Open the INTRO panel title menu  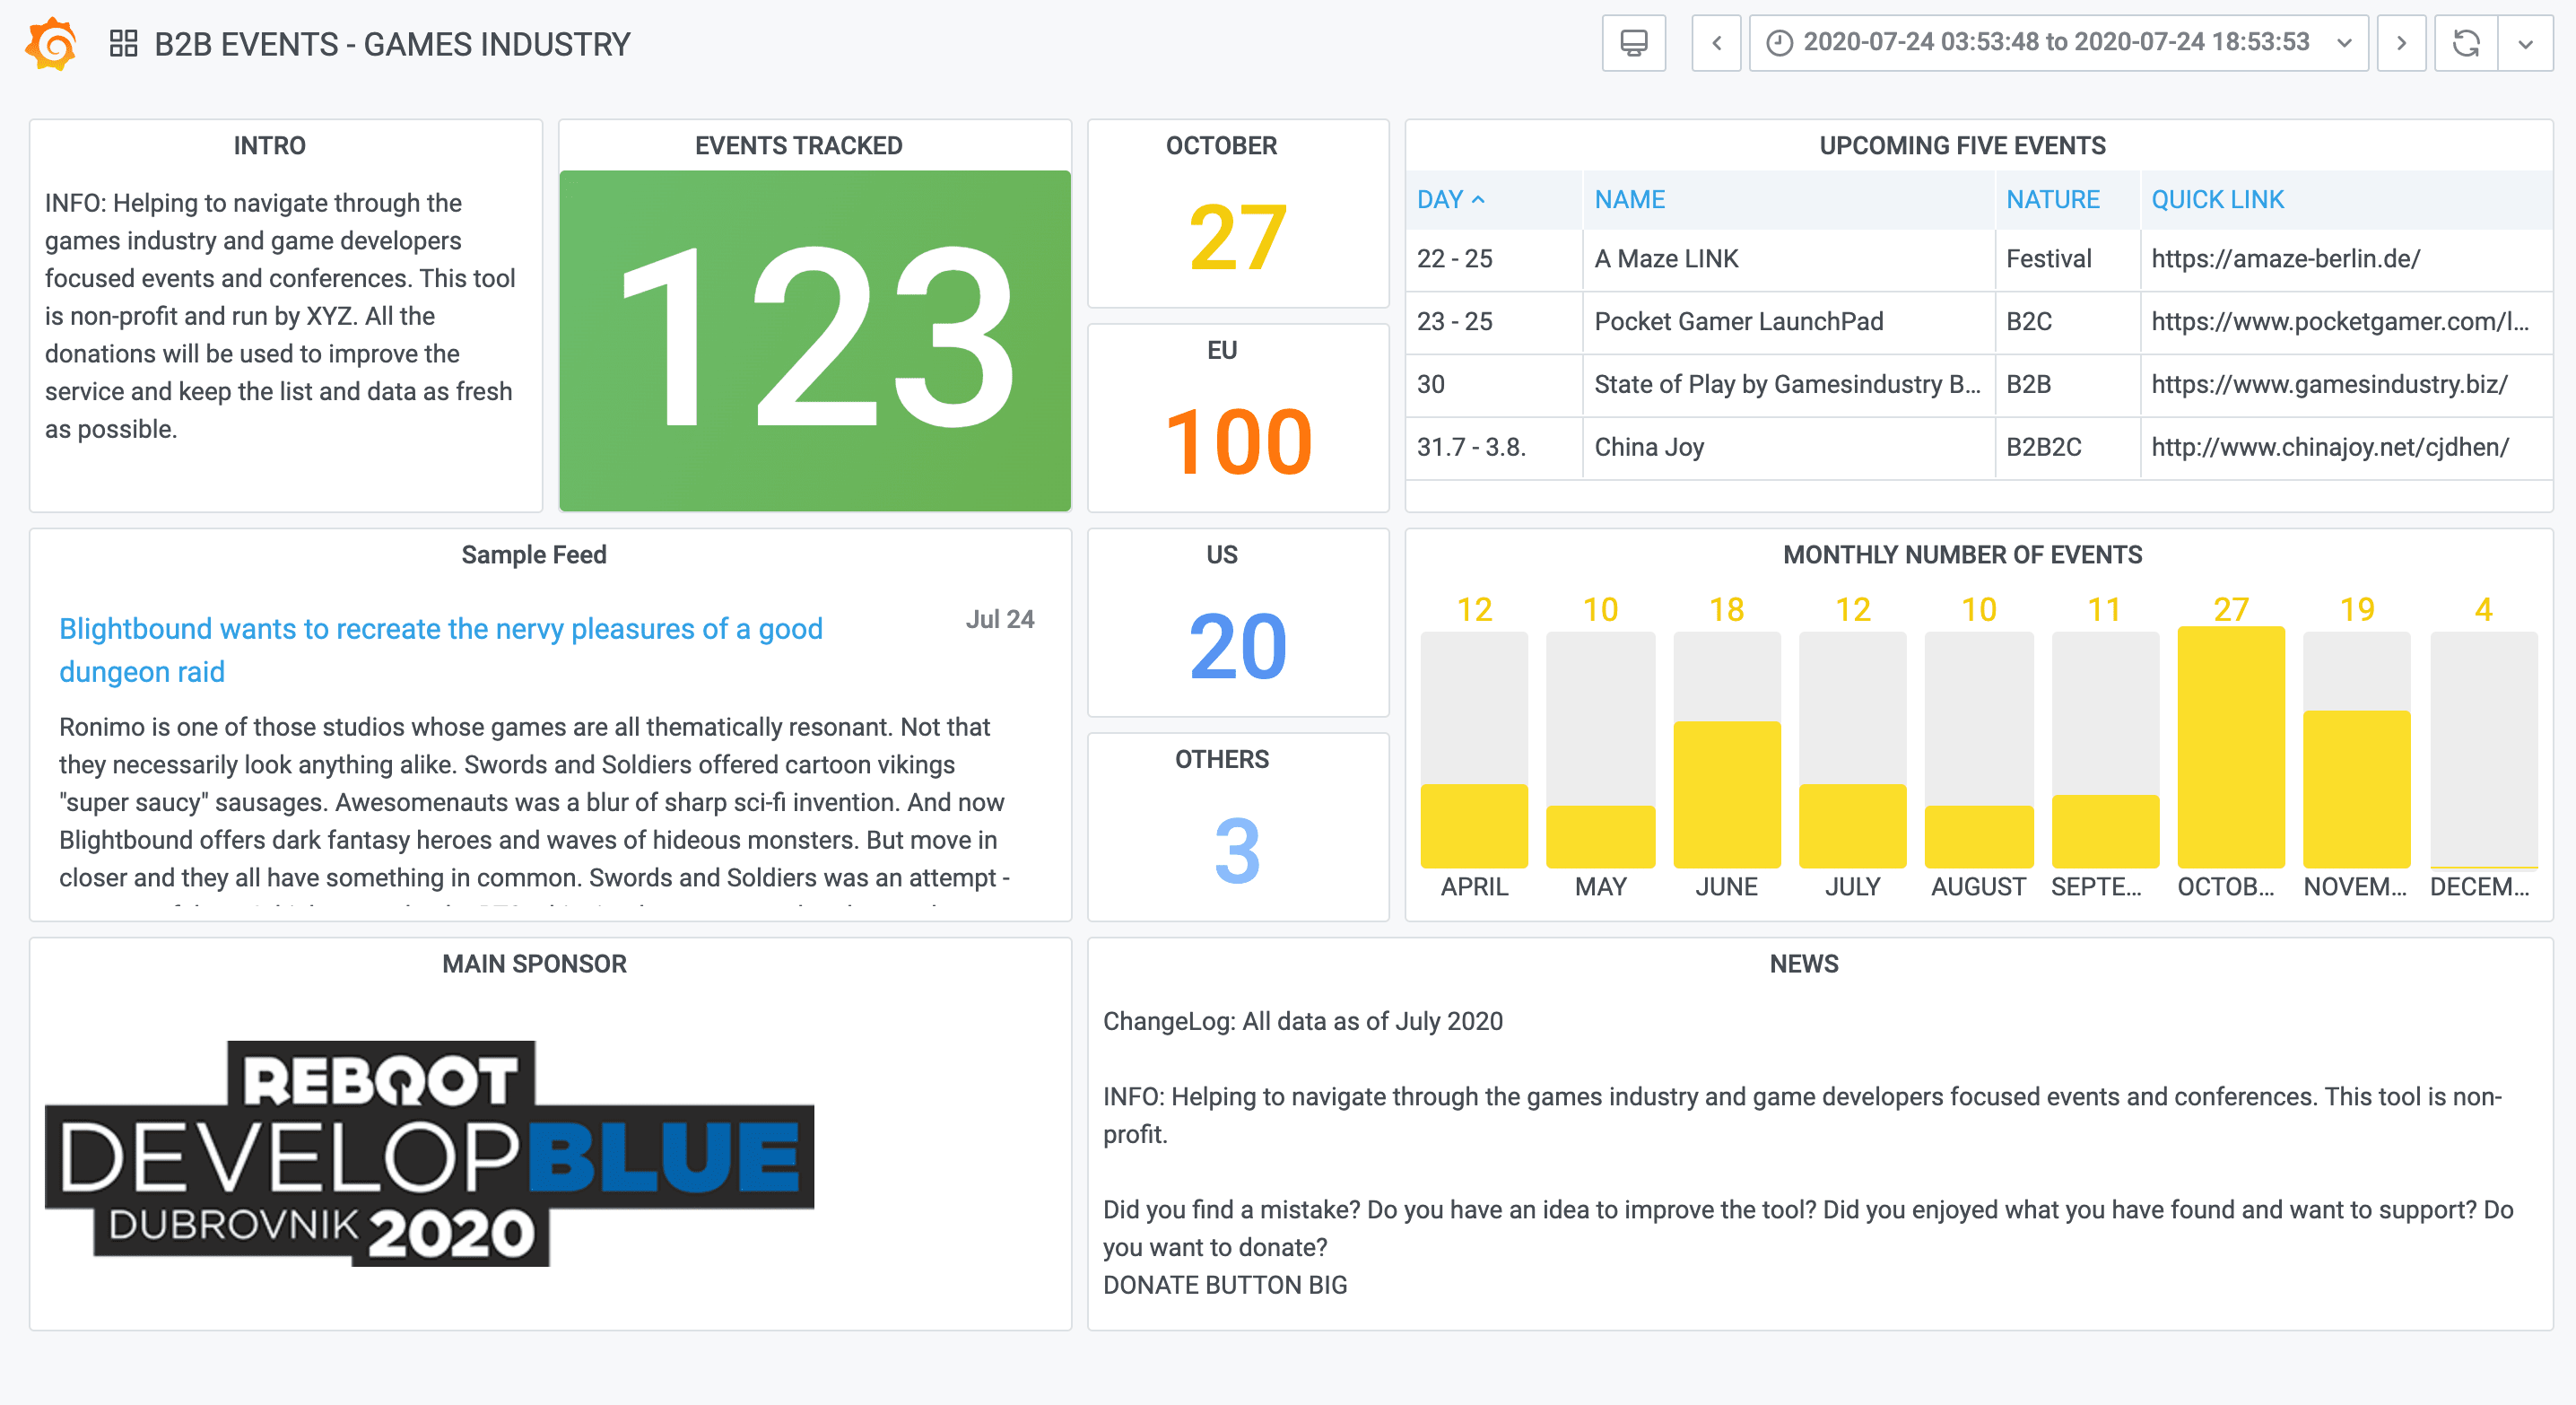[269, 146]
